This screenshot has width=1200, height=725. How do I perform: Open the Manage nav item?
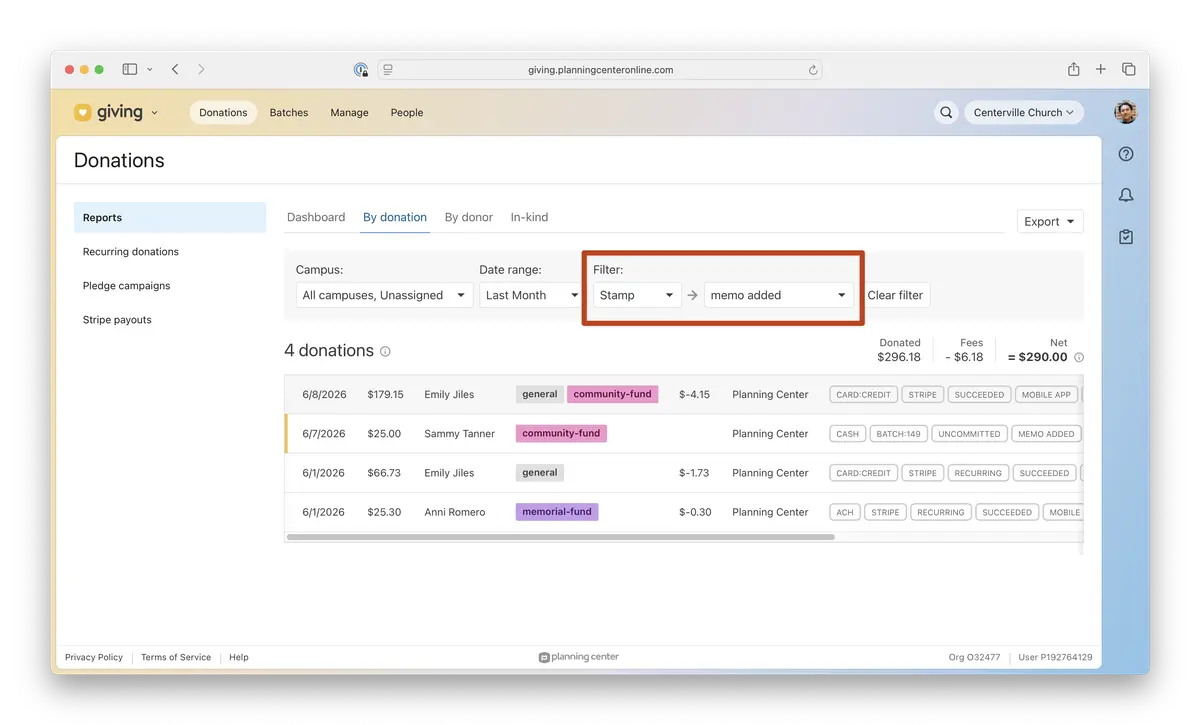[349, 113]
